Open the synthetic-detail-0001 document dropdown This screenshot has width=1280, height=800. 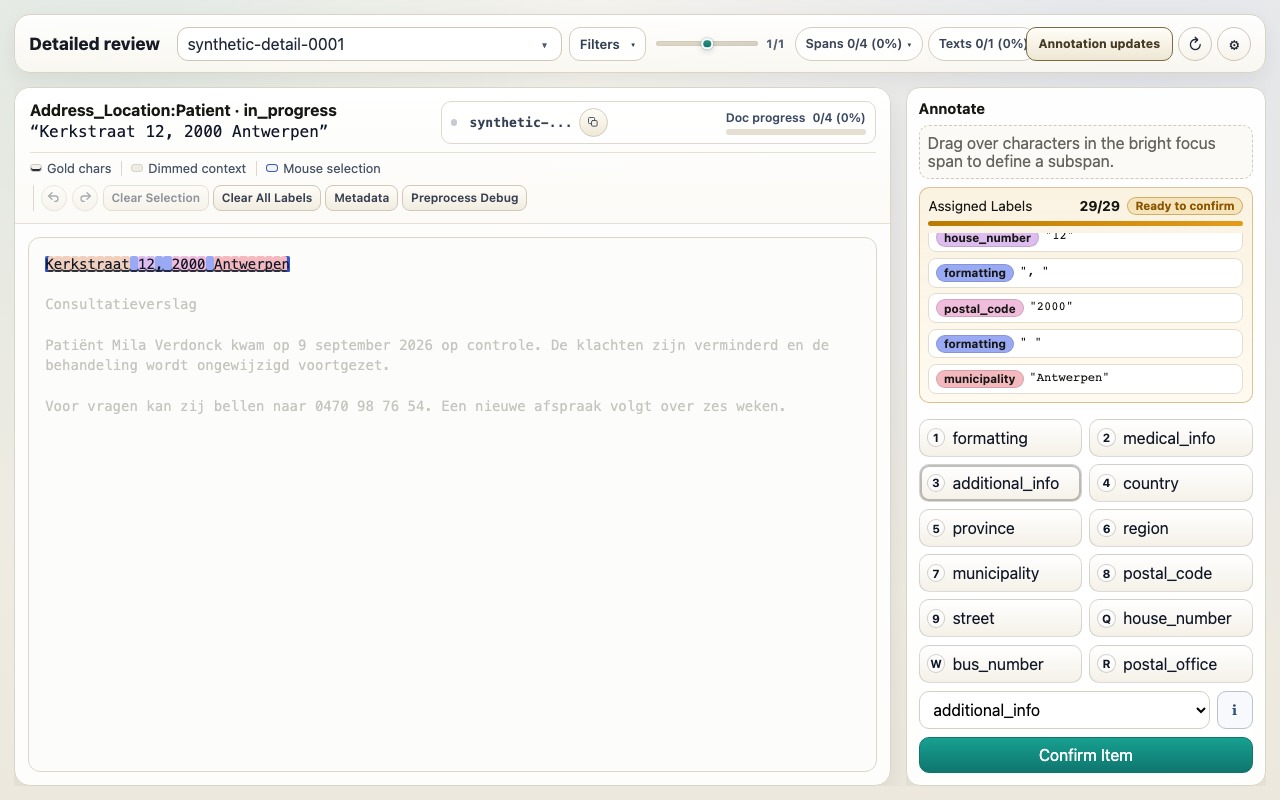coord(369,44)
